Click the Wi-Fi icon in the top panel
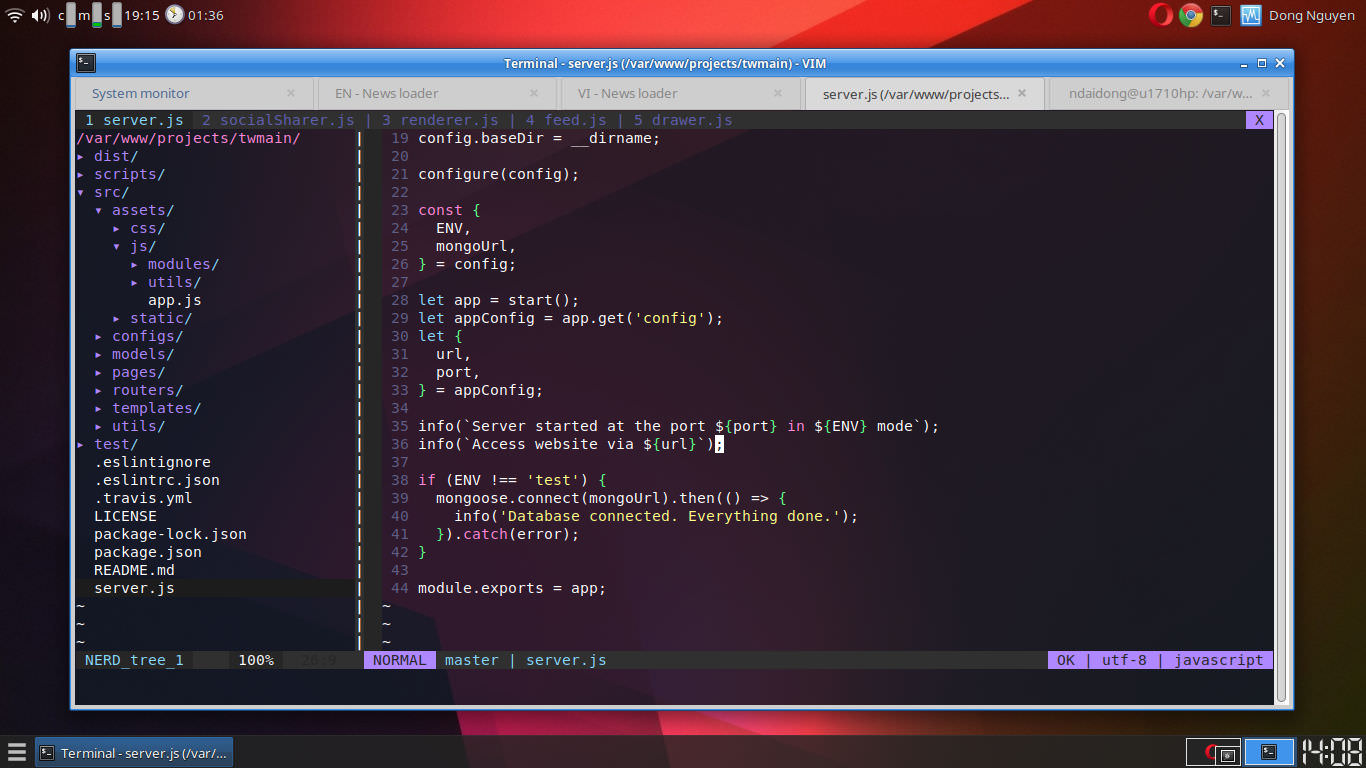This screenshot has height=768, width=1366. tap(13, 15)
